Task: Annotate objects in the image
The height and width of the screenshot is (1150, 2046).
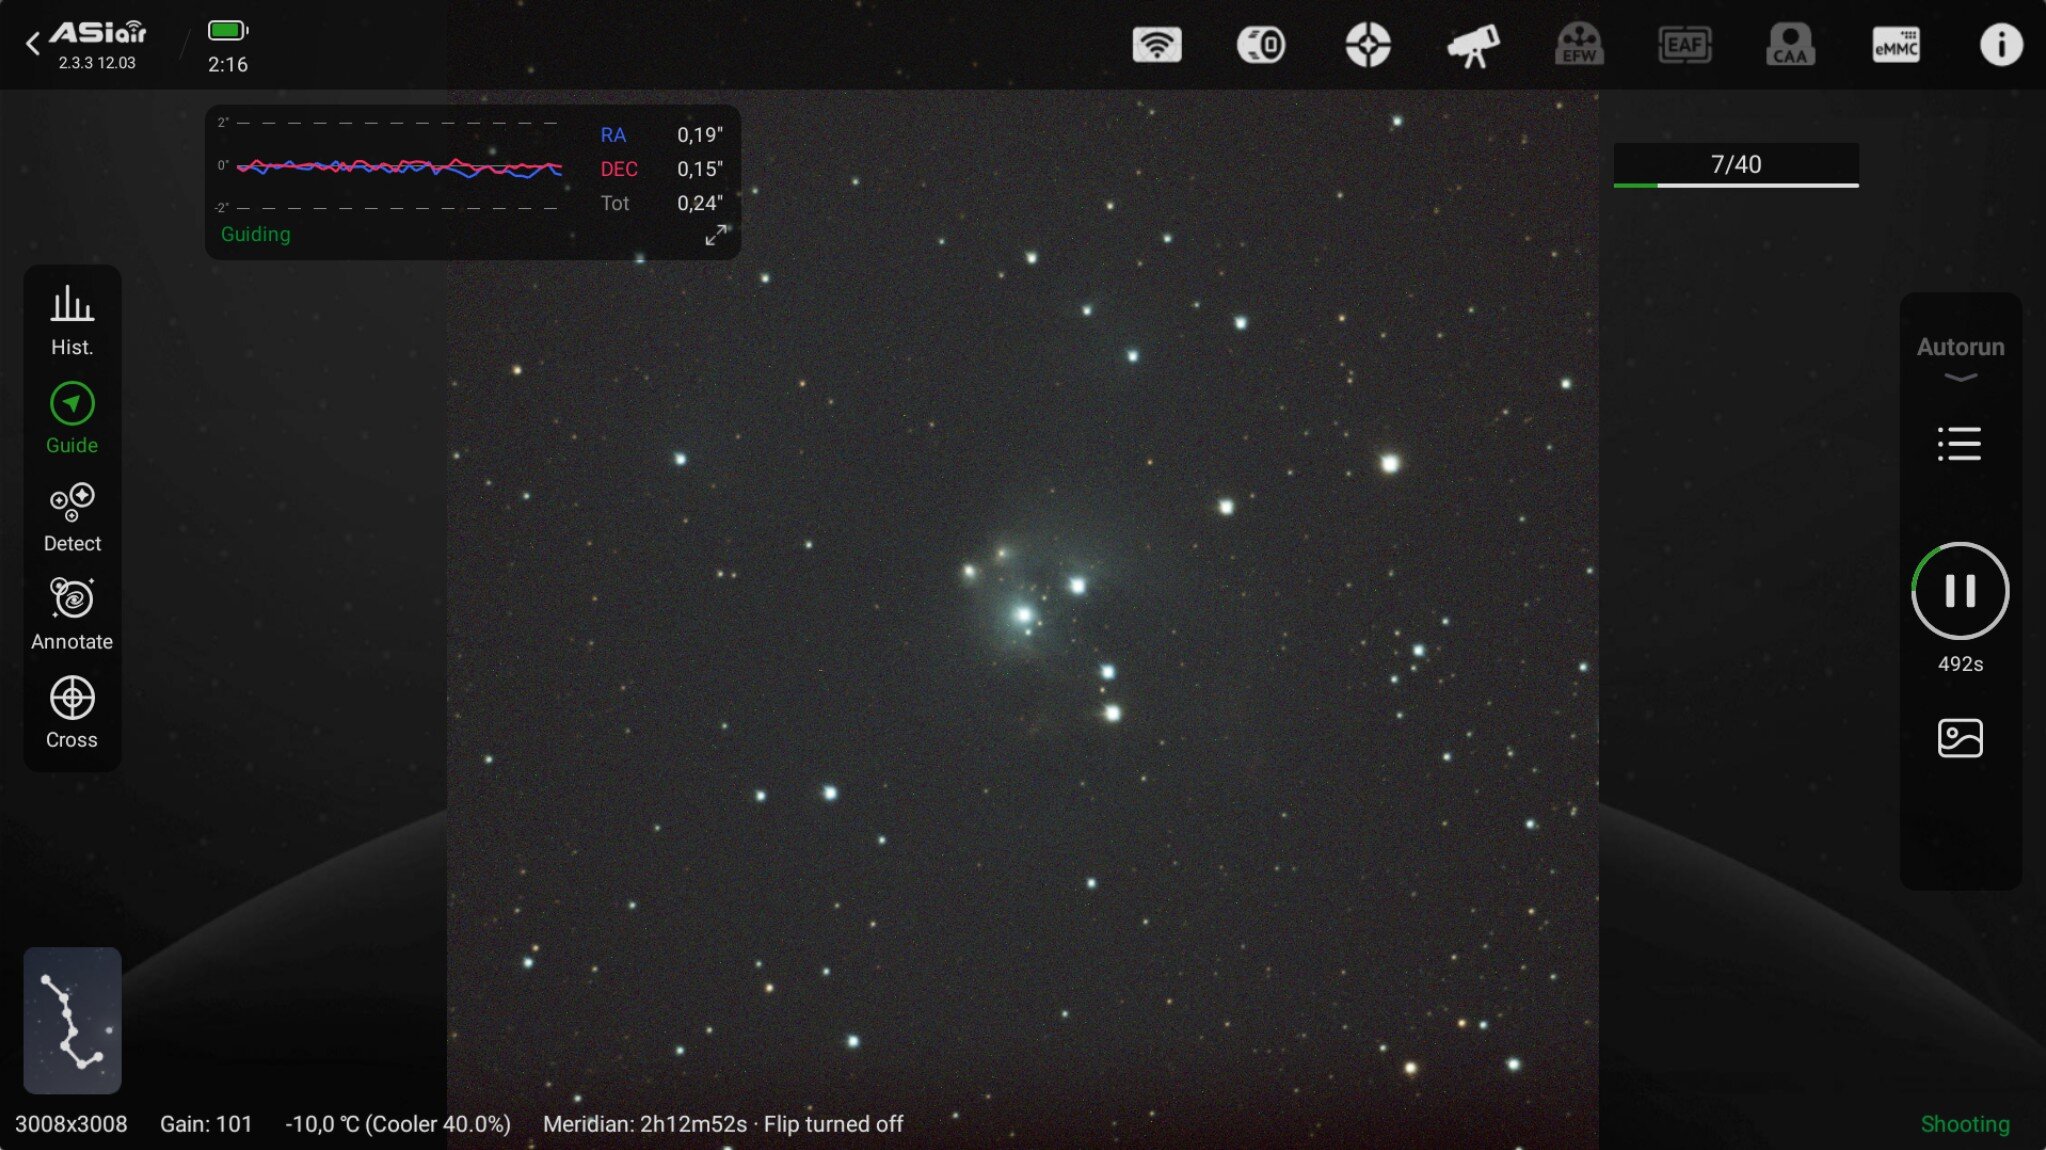Action: (72, 614)
